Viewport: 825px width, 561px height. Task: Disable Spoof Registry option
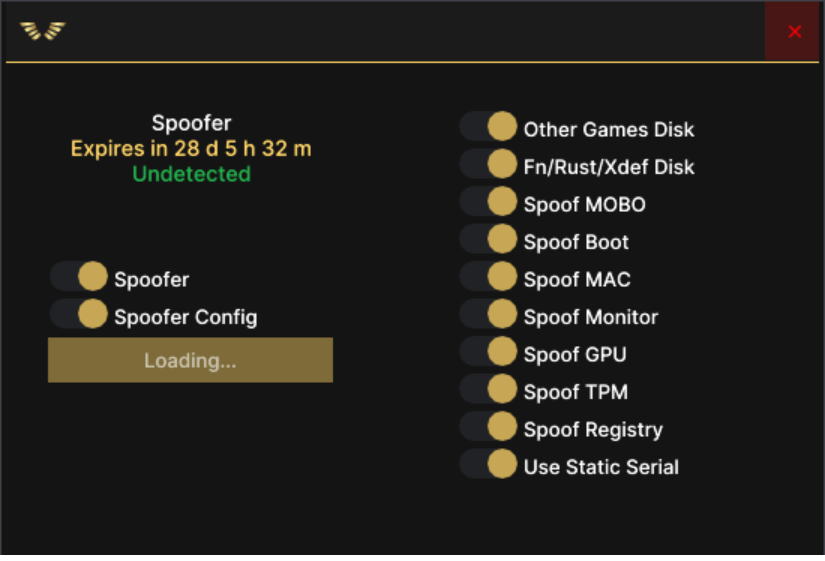coord(489,427)
